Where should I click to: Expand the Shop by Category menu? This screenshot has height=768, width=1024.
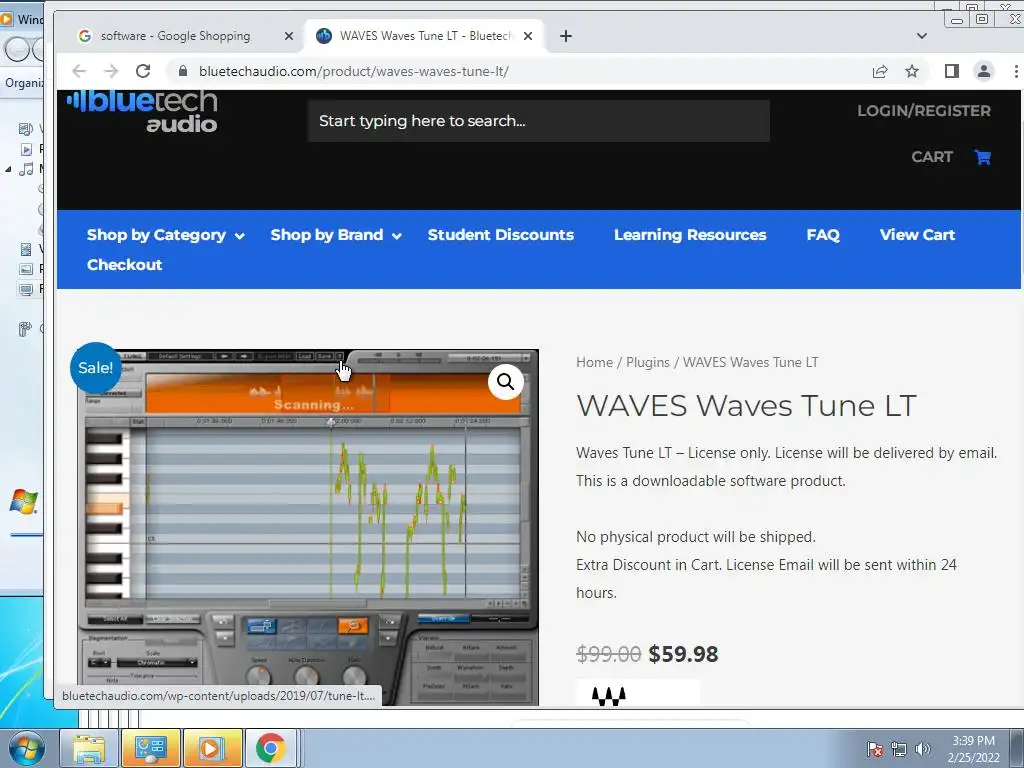(x=165, y=235)
